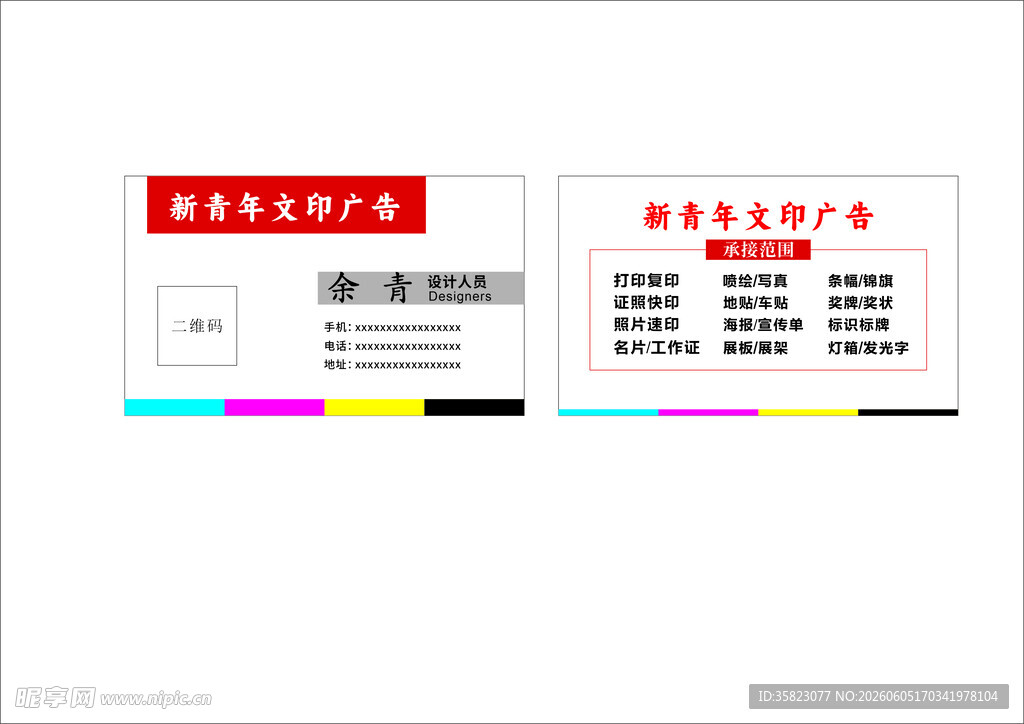
Task: Click the 地贴/车贴 service text
Action: coord(756,303)
